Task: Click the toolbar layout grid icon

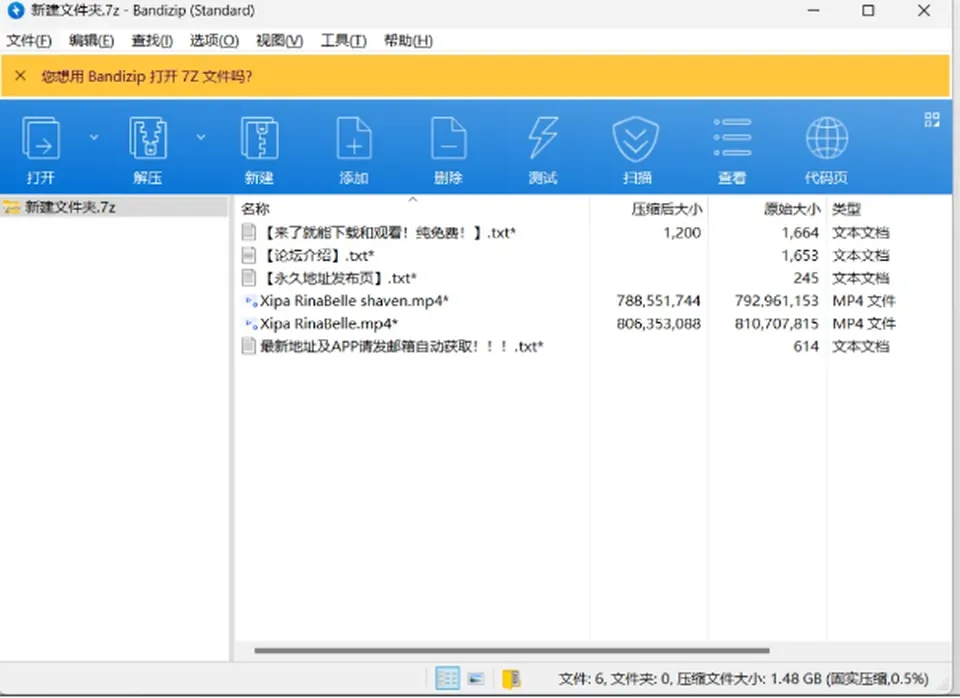Action: [x=932, y=119]
